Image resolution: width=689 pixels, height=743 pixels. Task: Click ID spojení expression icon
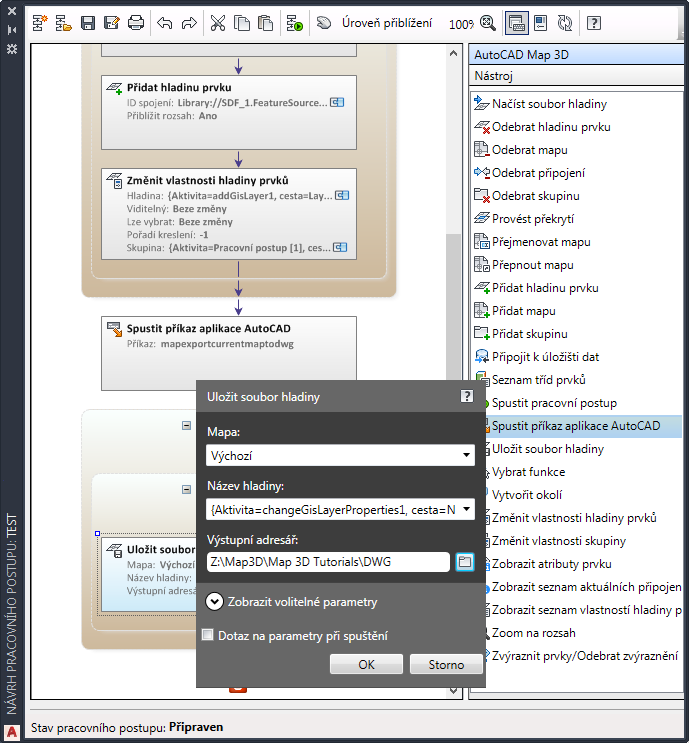[337, 102]
